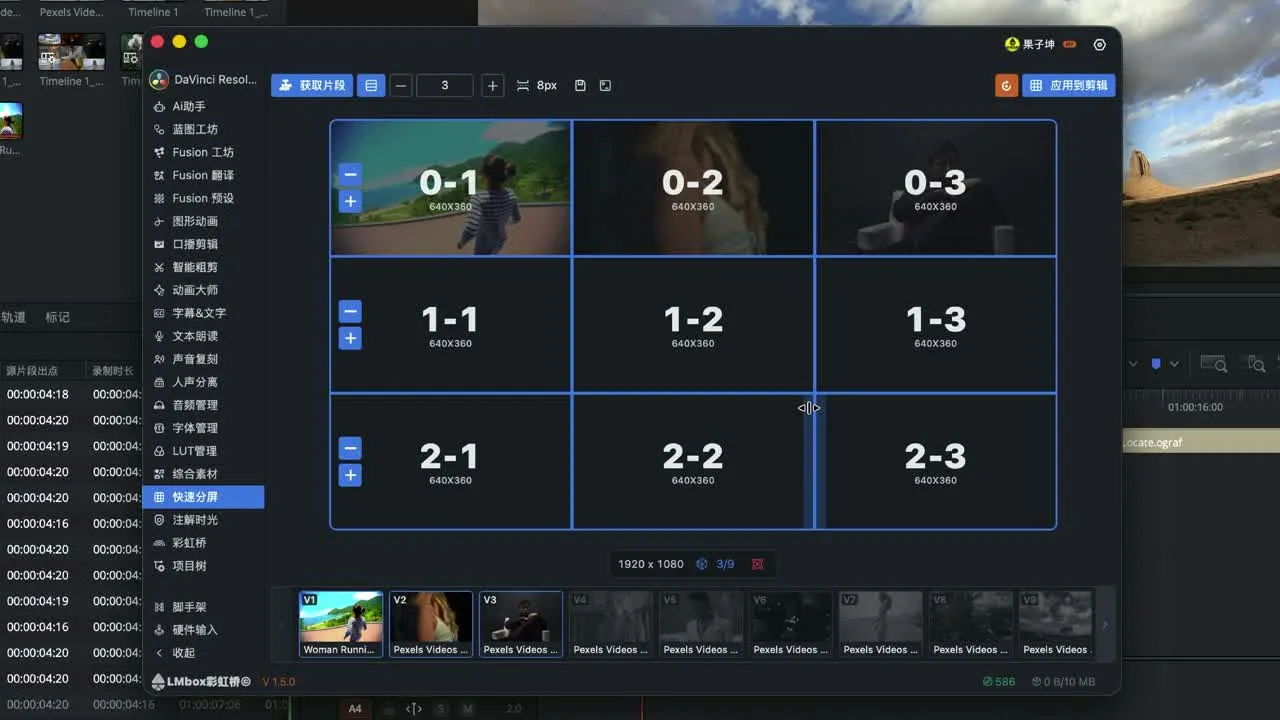
Task: Open settings gear in window title bar
Action: pyautogui.click(x=1100, y=45)
